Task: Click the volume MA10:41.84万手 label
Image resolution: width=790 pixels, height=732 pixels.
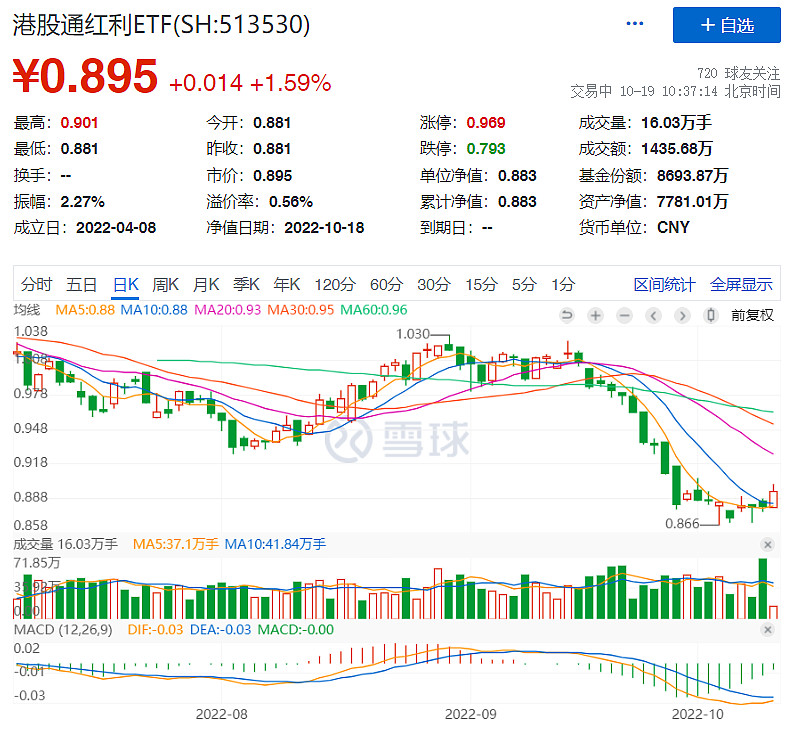Action: tap(275, 545)
